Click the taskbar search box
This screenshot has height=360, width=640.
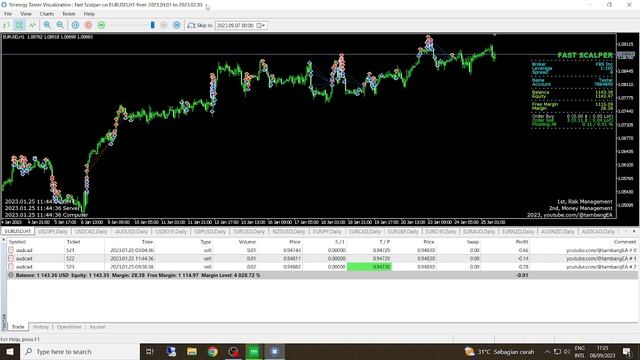(x=80, y=351)
